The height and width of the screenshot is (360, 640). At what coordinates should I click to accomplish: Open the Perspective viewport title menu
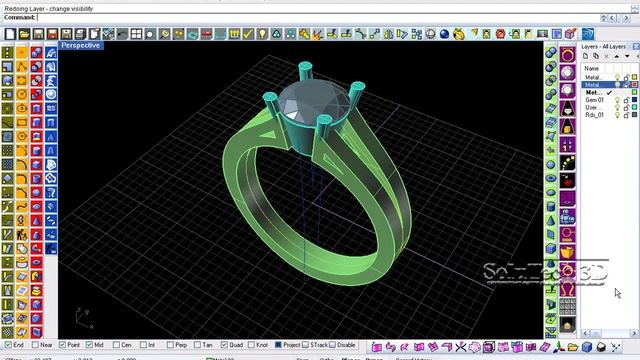(x=80, y=45)
